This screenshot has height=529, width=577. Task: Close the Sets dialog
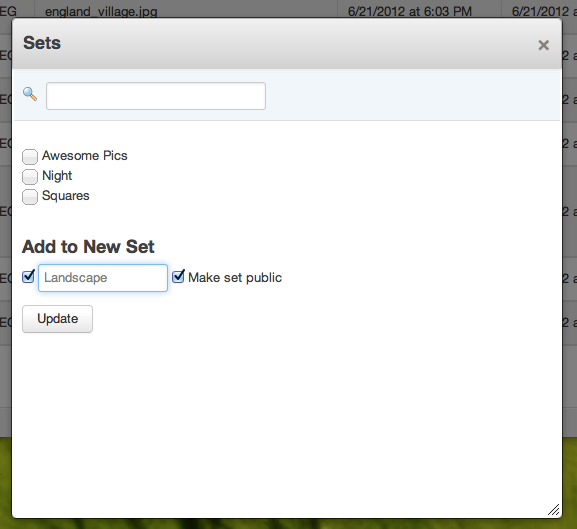tap(544, 45)
